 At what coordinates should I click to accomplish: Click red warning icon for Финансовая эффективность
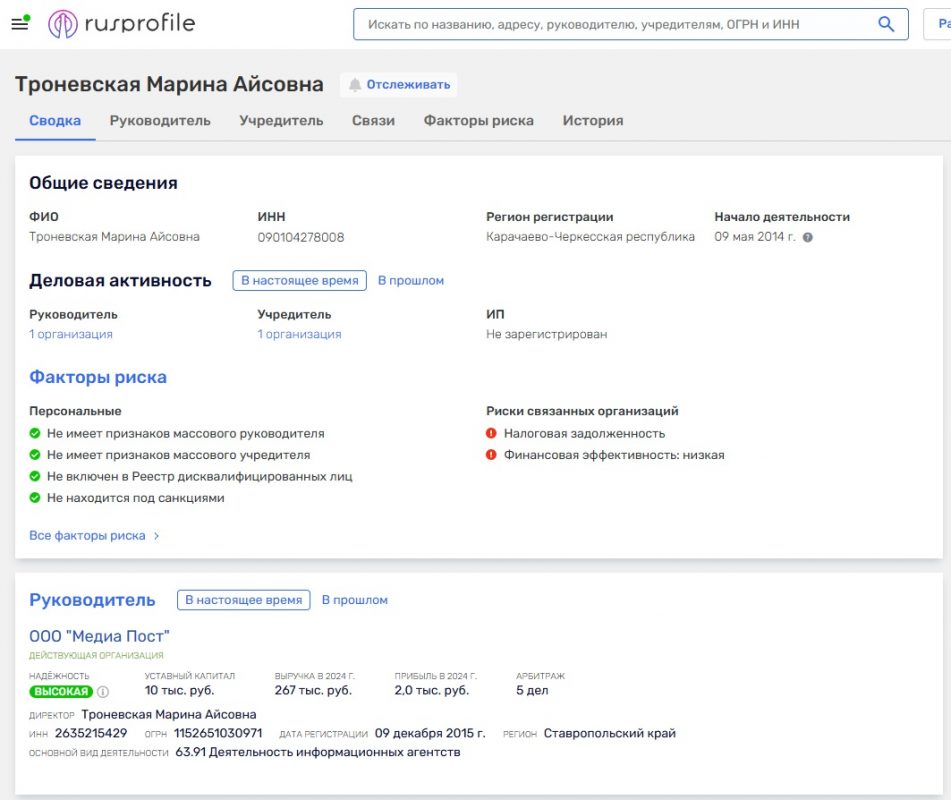491,455
